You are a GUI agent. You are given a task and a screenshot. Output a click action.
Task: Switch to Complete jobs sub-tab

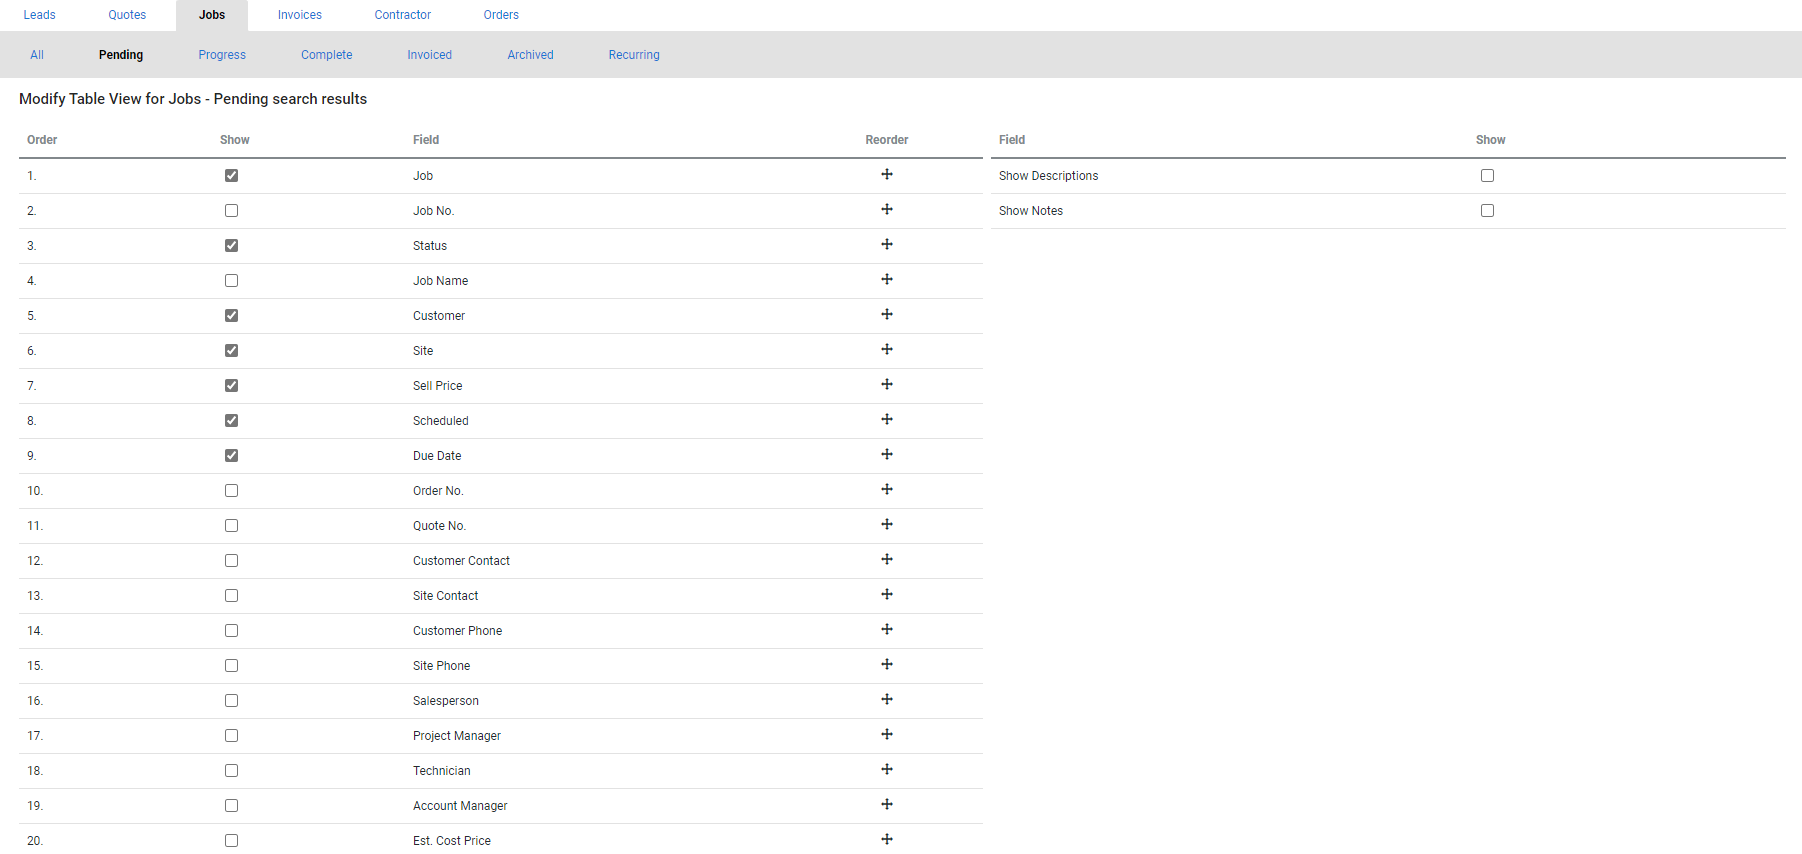click(x=327, y=55)
